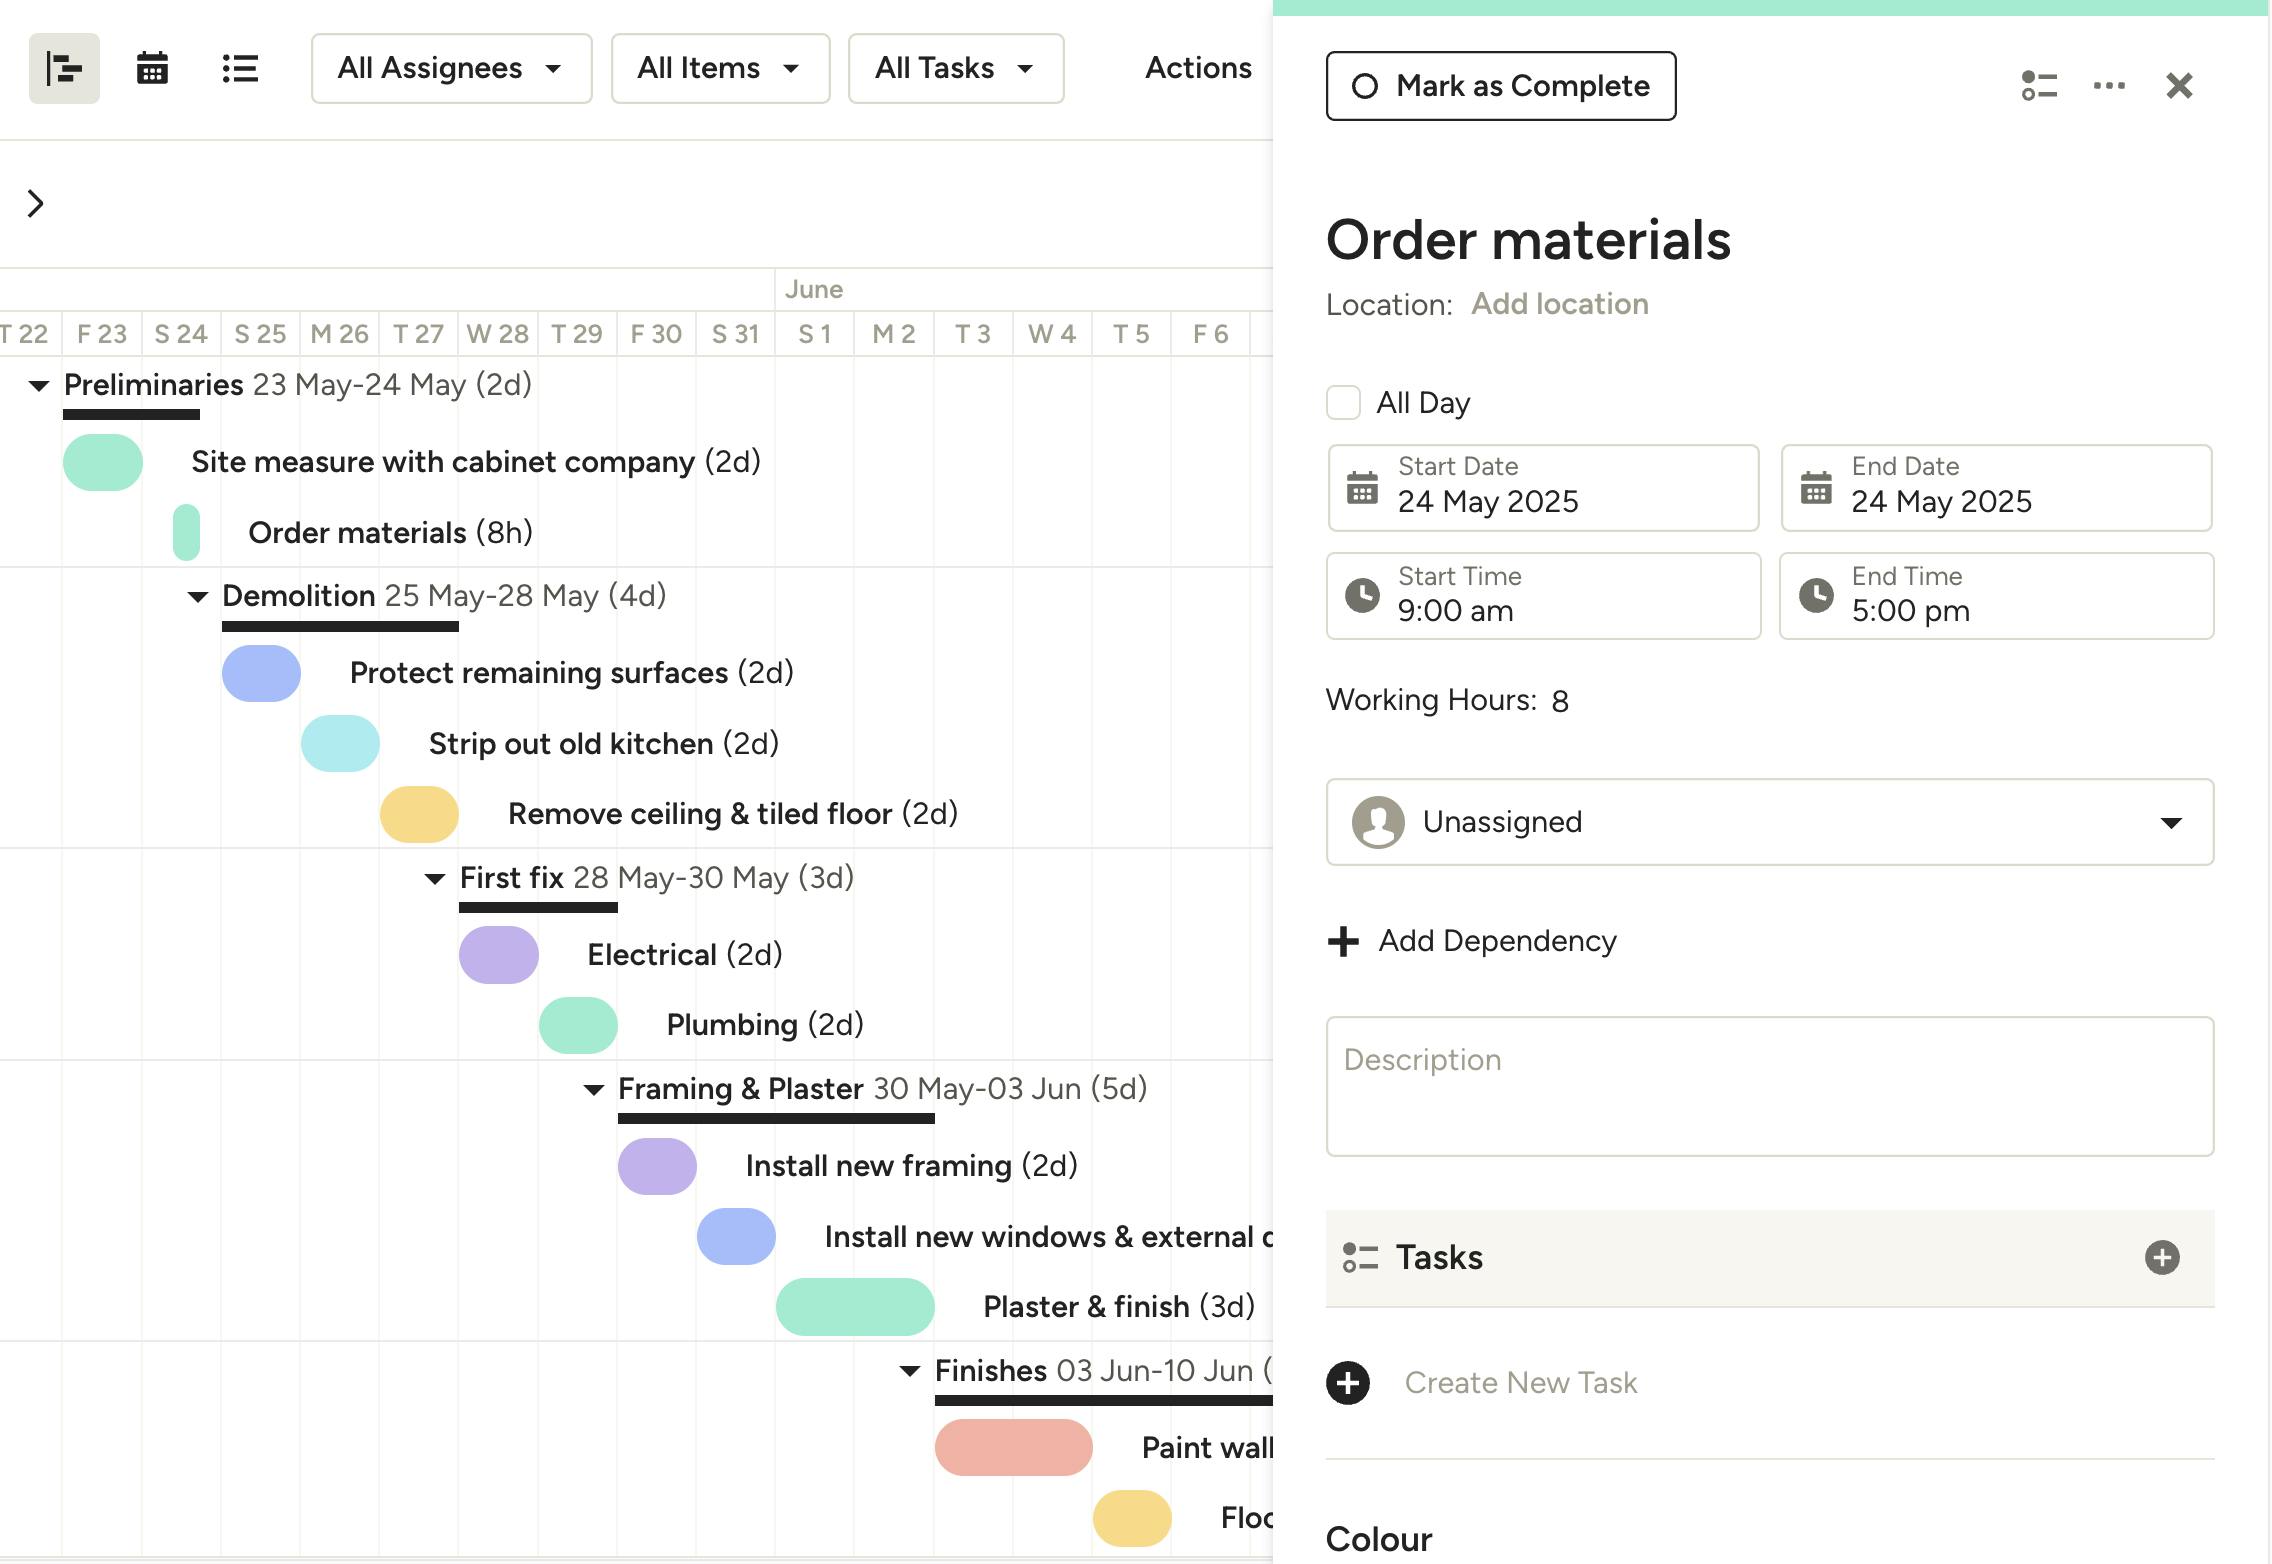Open the Actions menu
This screenshot has height=1564, width=2272.
click(1197, 68)
